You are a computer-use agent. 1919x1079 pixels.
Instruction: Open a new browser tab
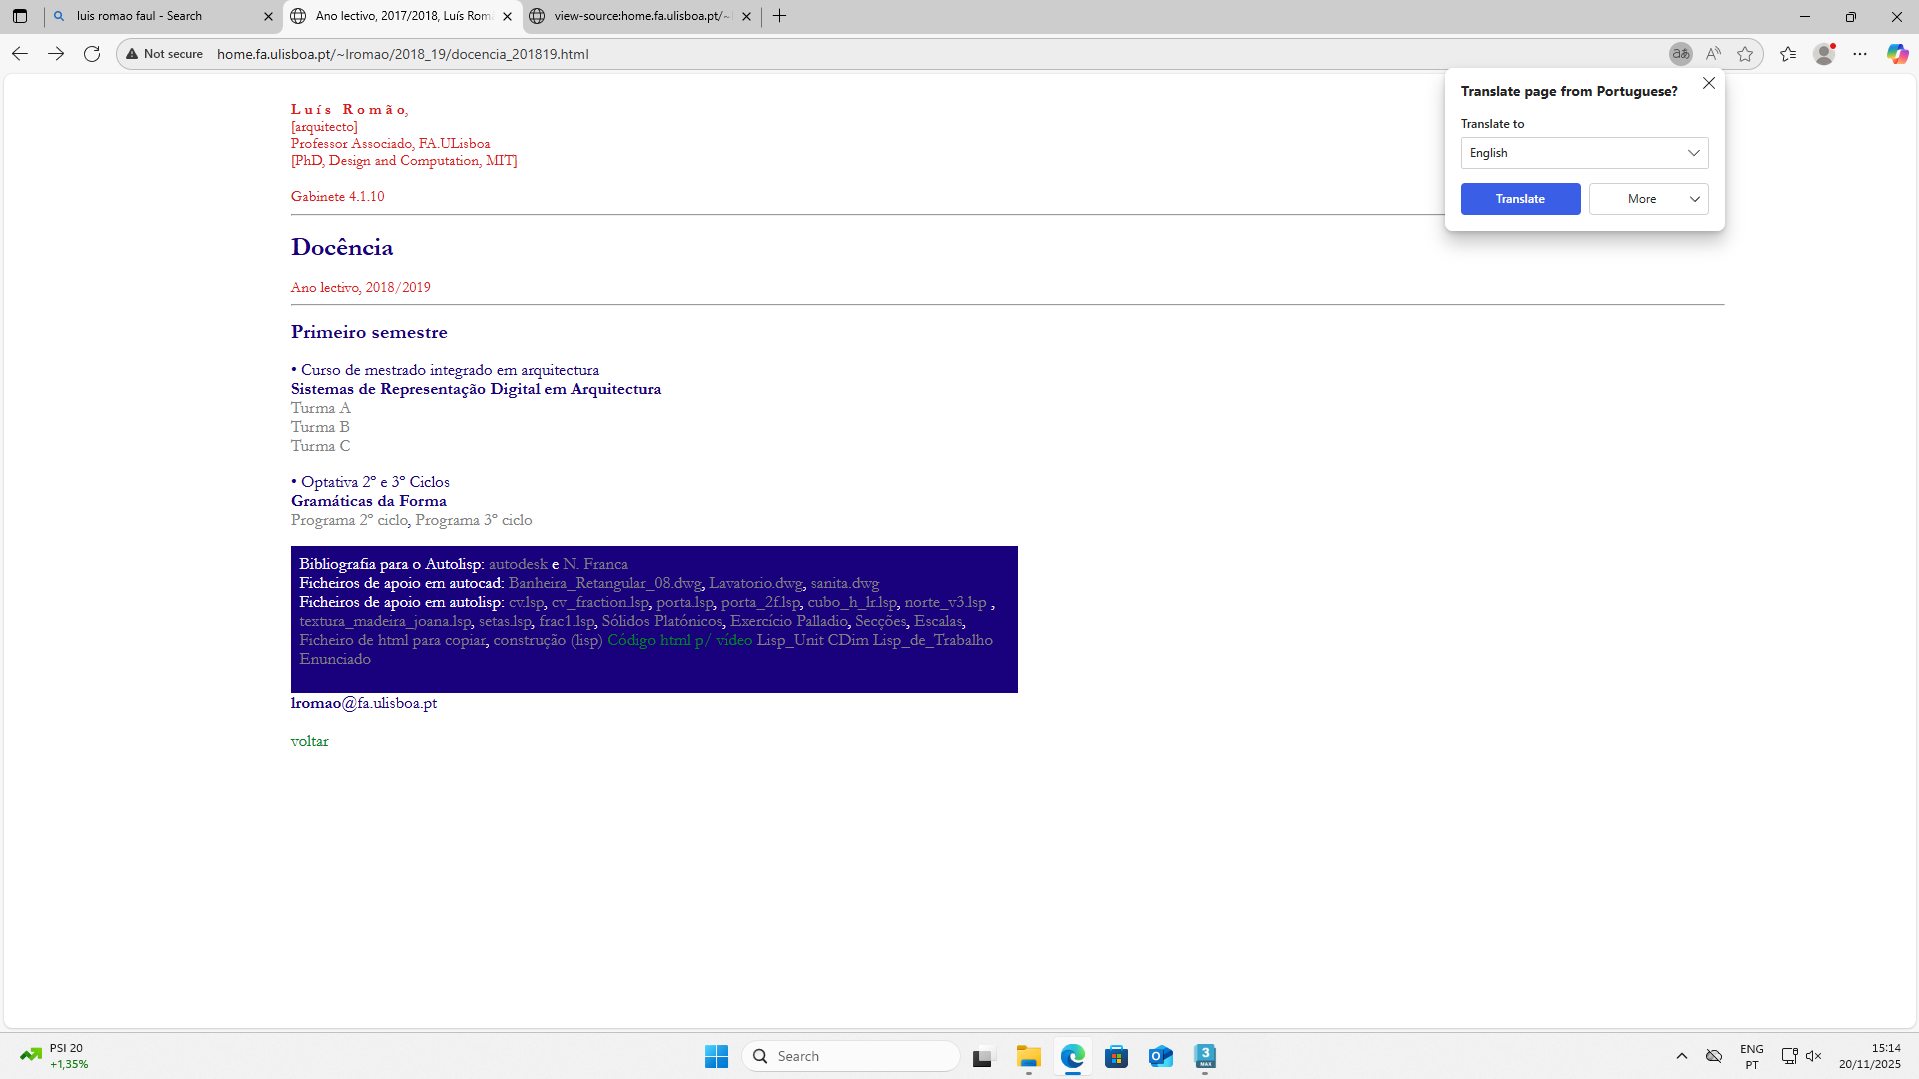[x=780, y=16]
